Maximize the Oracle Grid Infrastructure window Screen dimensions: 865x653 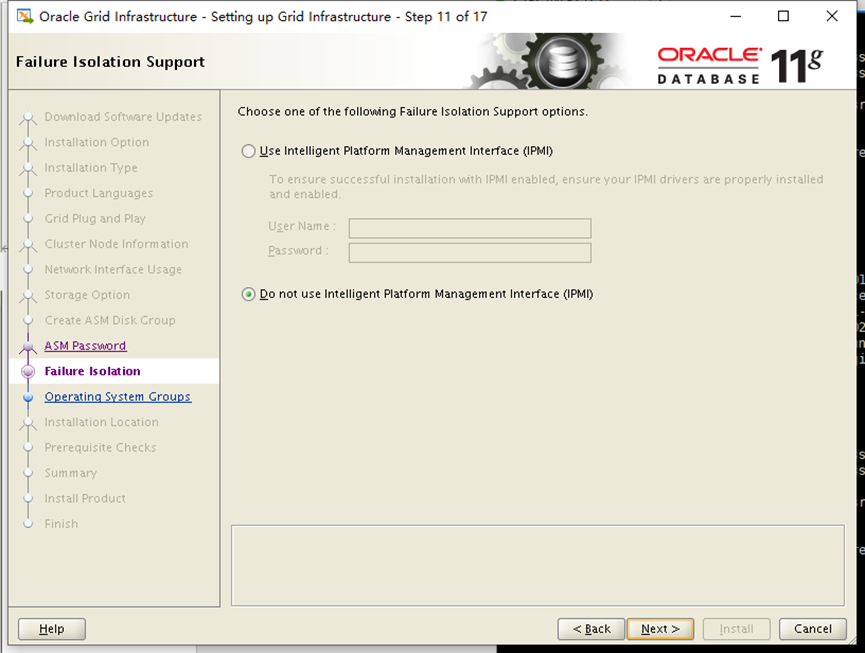(783, 17)
